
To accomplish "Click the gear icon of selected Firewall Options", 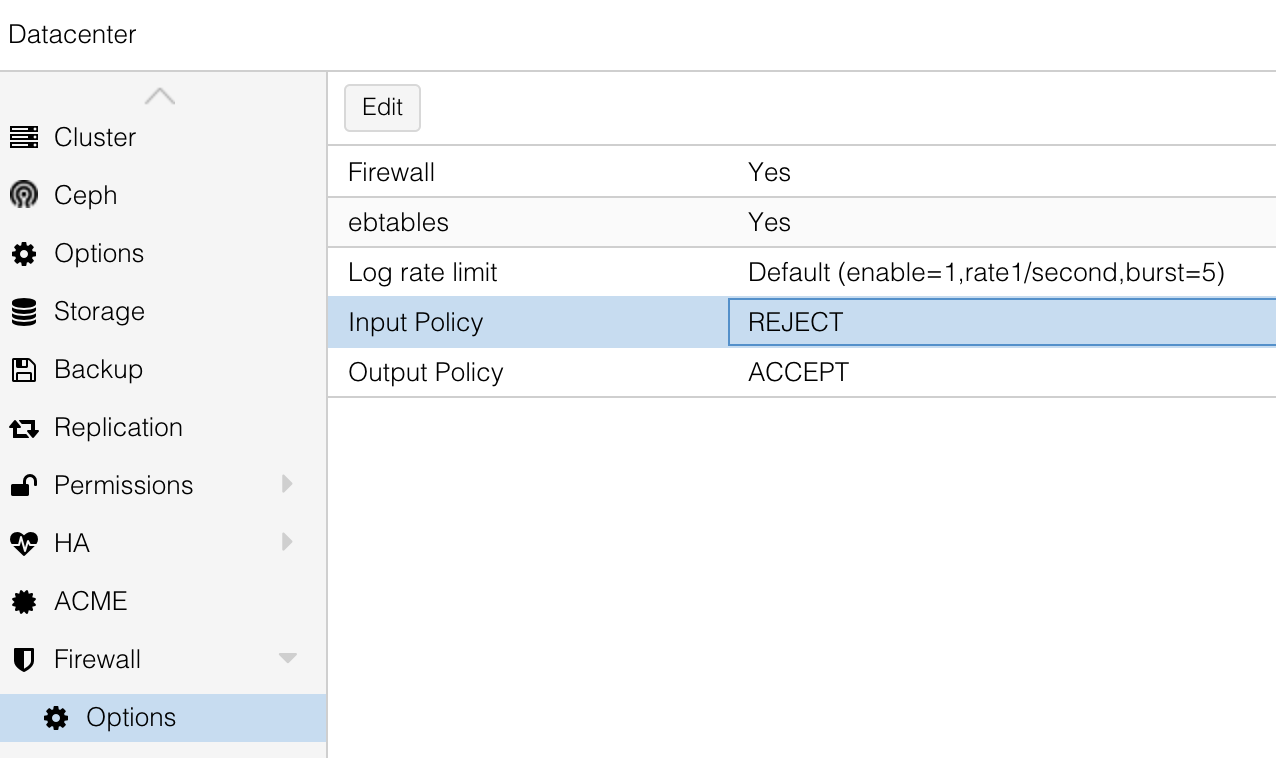I will click(x=57, y=718).
